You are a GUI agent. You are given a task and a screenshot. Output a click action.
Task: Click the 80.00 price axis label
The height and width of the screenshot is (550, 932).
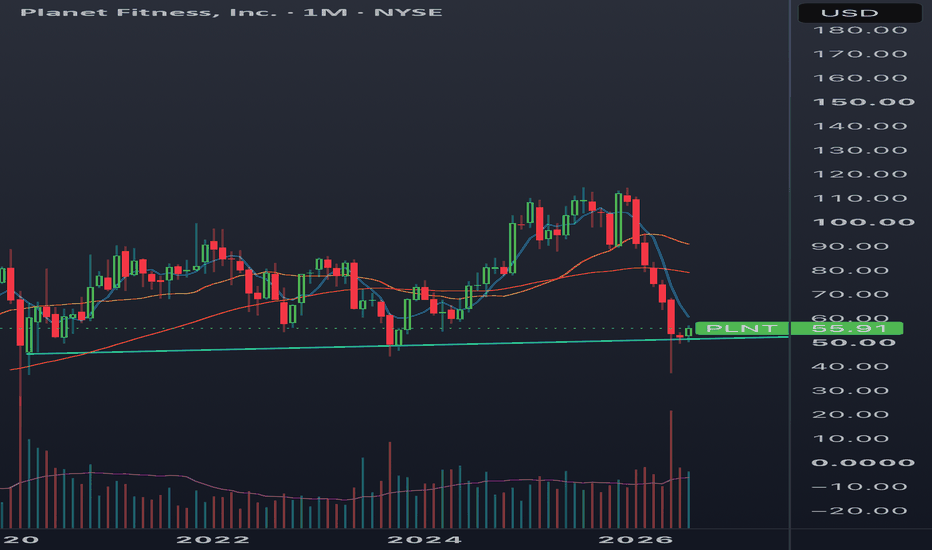(x=850, y=271)
